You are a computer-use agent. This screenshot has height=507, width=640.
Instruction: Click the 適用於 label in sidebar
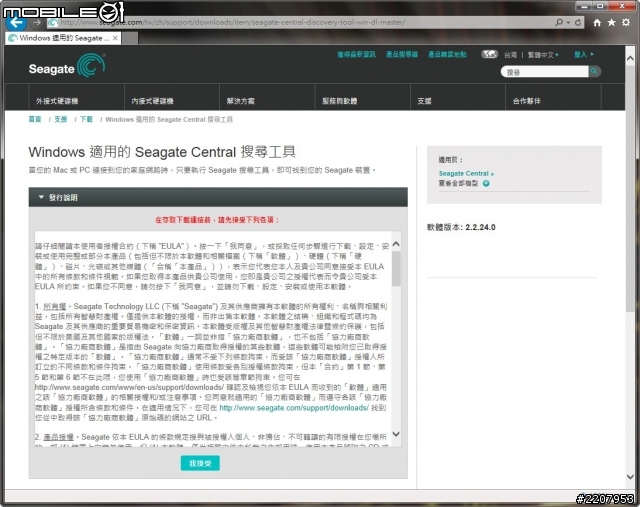(x=451, y=160)
